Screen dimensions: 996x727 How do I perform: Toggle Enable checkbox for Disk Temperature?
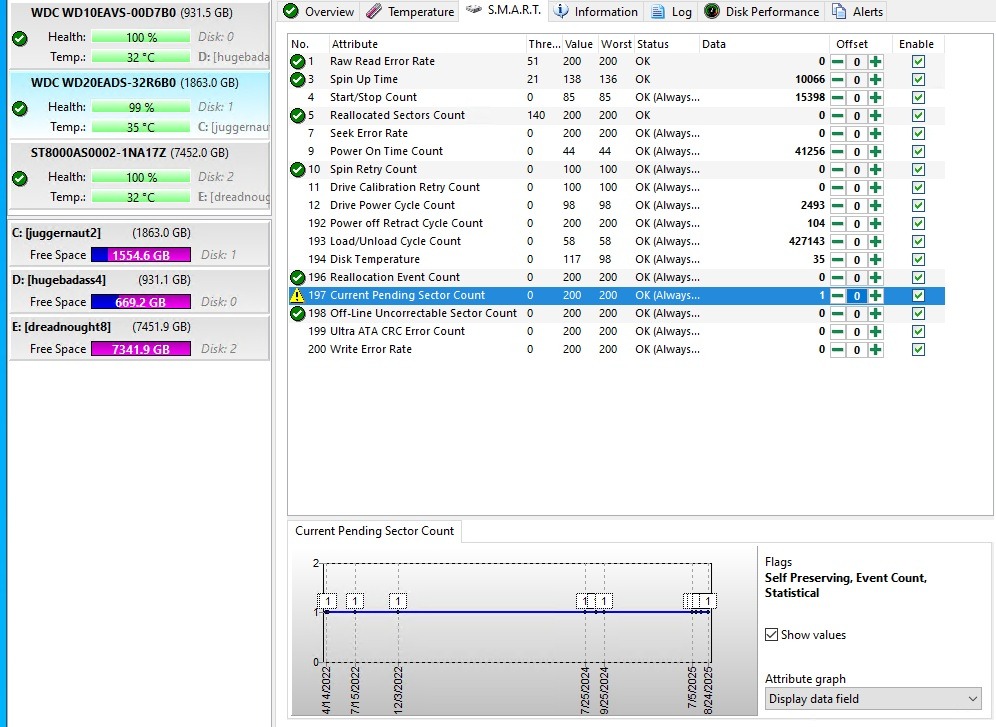[918, 260]
